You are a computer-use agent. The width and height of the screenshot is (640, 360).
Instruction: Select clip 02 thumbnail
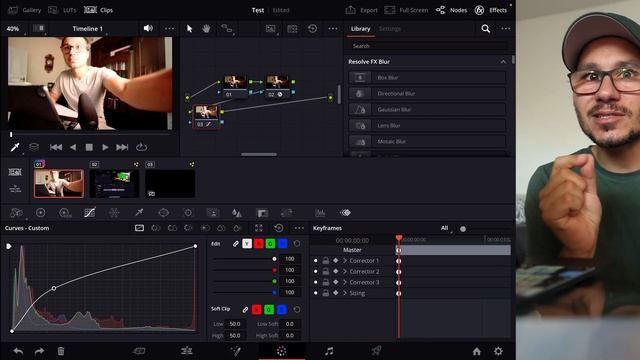[x=114, y=184]
